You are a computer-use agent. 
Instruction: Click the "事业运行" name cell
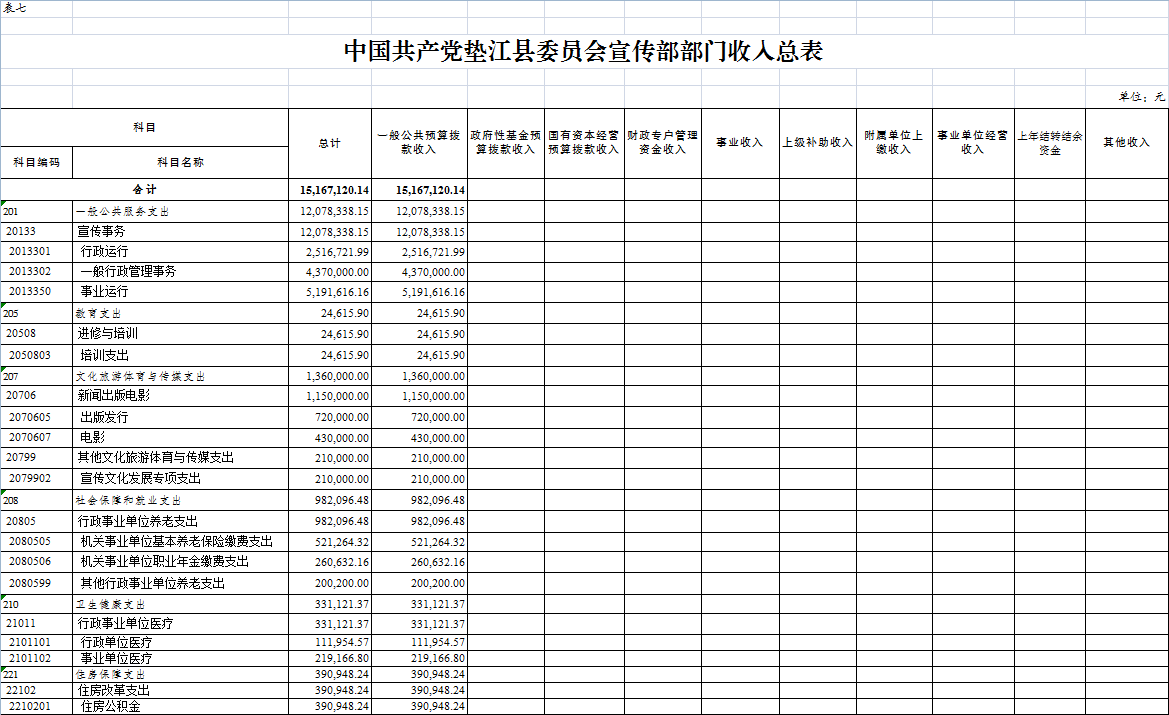point(180,292)
